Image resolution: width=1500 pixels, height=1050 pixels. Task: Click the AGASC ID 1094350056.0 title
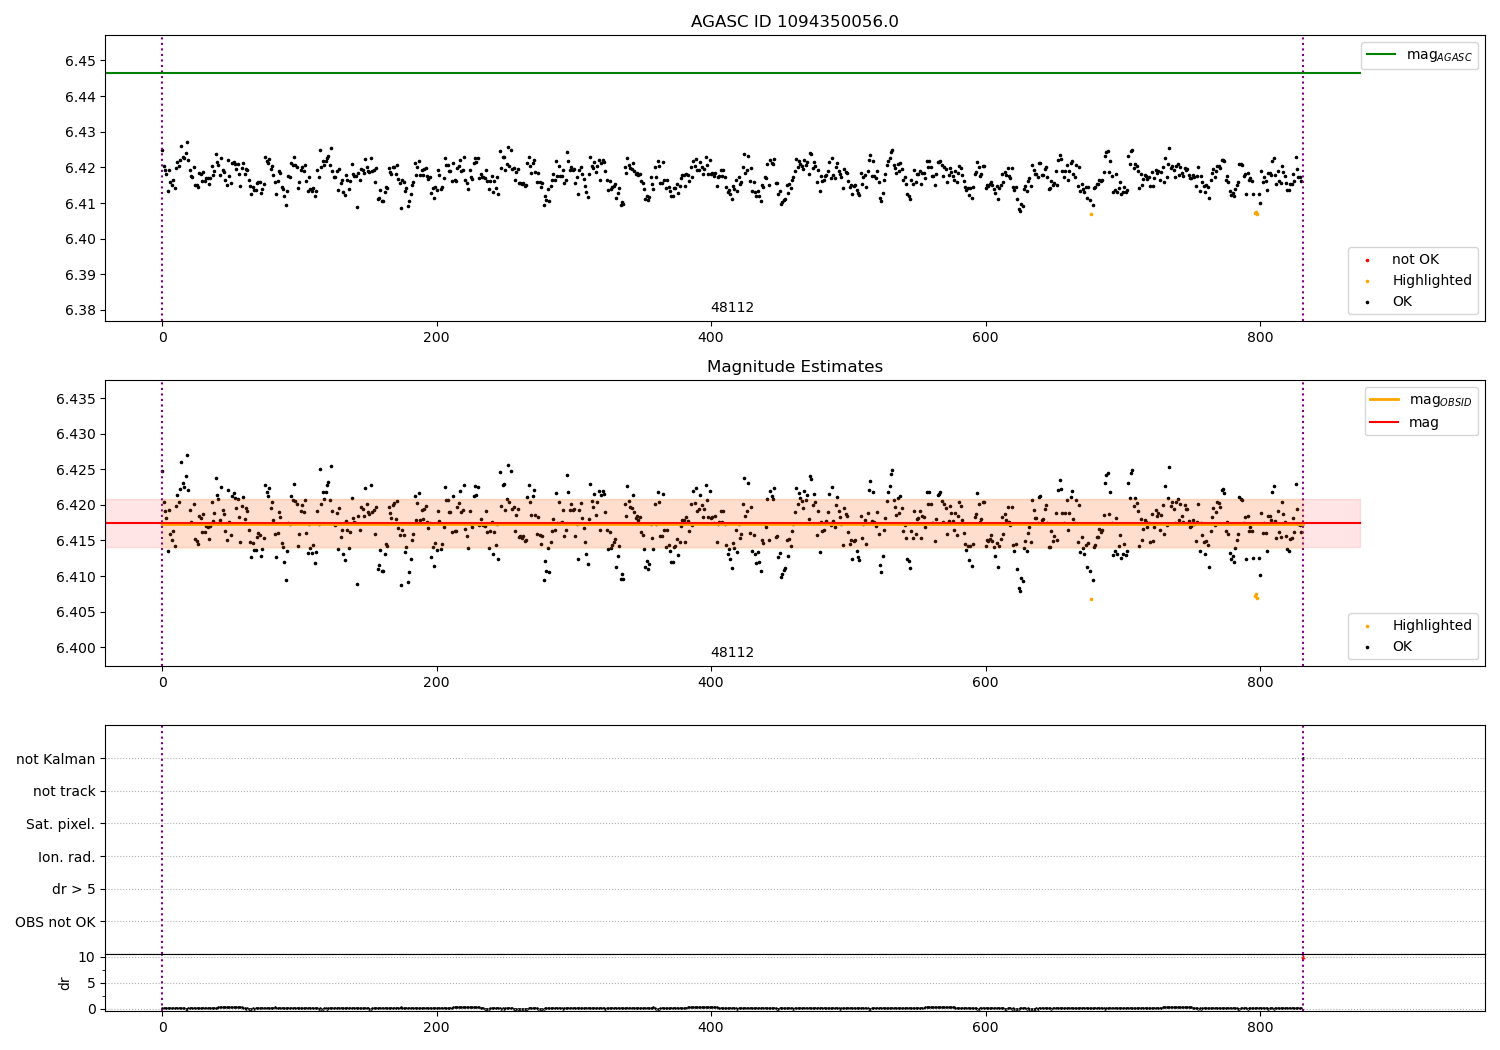coord(794,22)
